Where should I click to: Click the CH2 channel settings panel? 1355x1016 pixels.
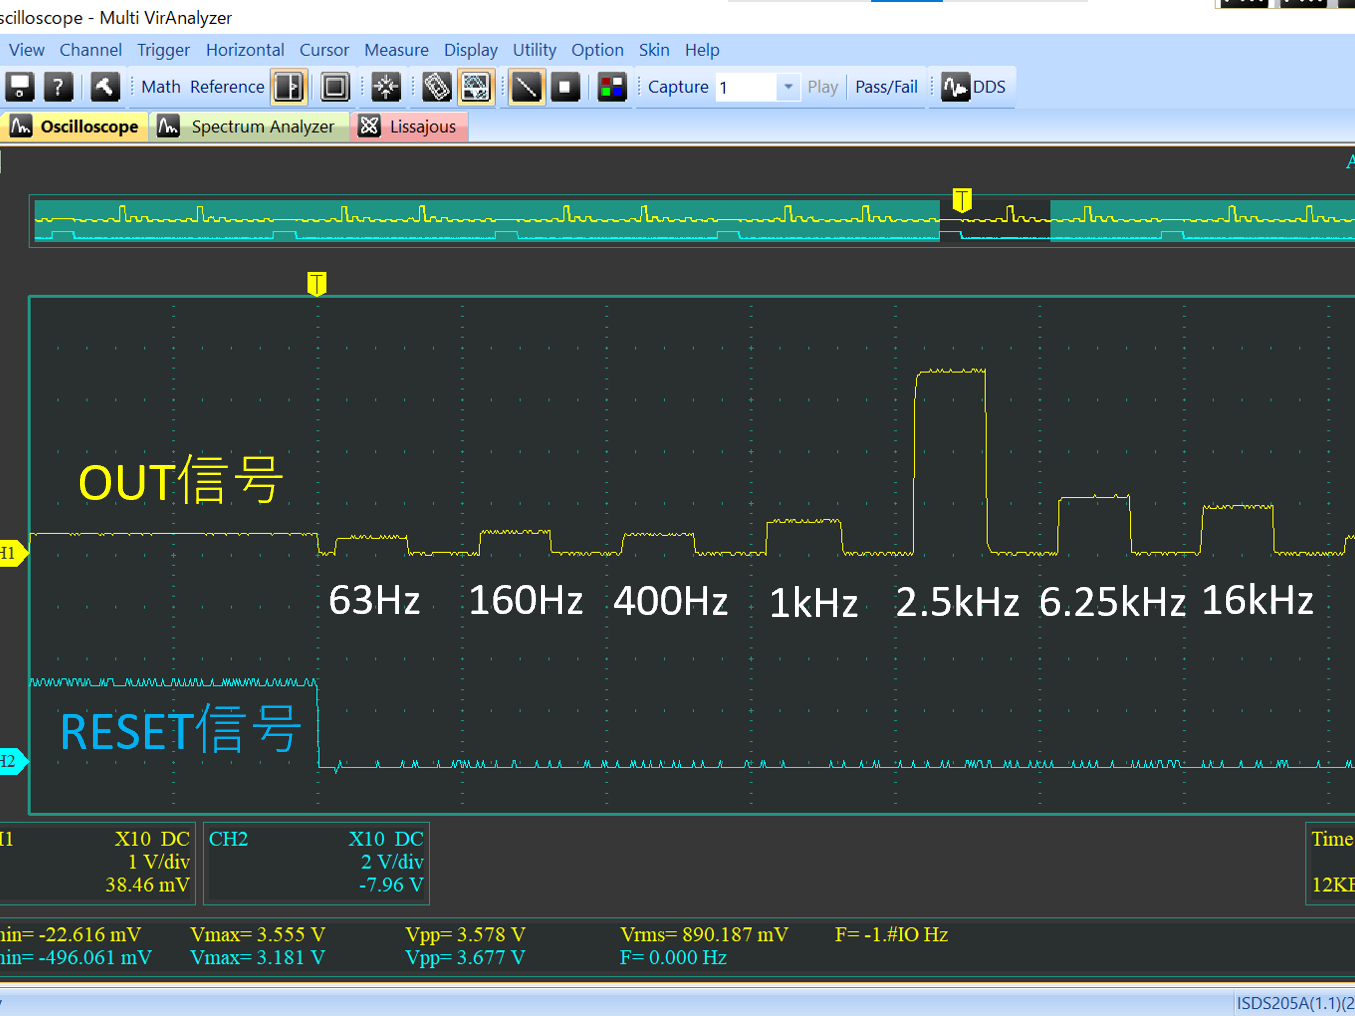coord(316,862)
